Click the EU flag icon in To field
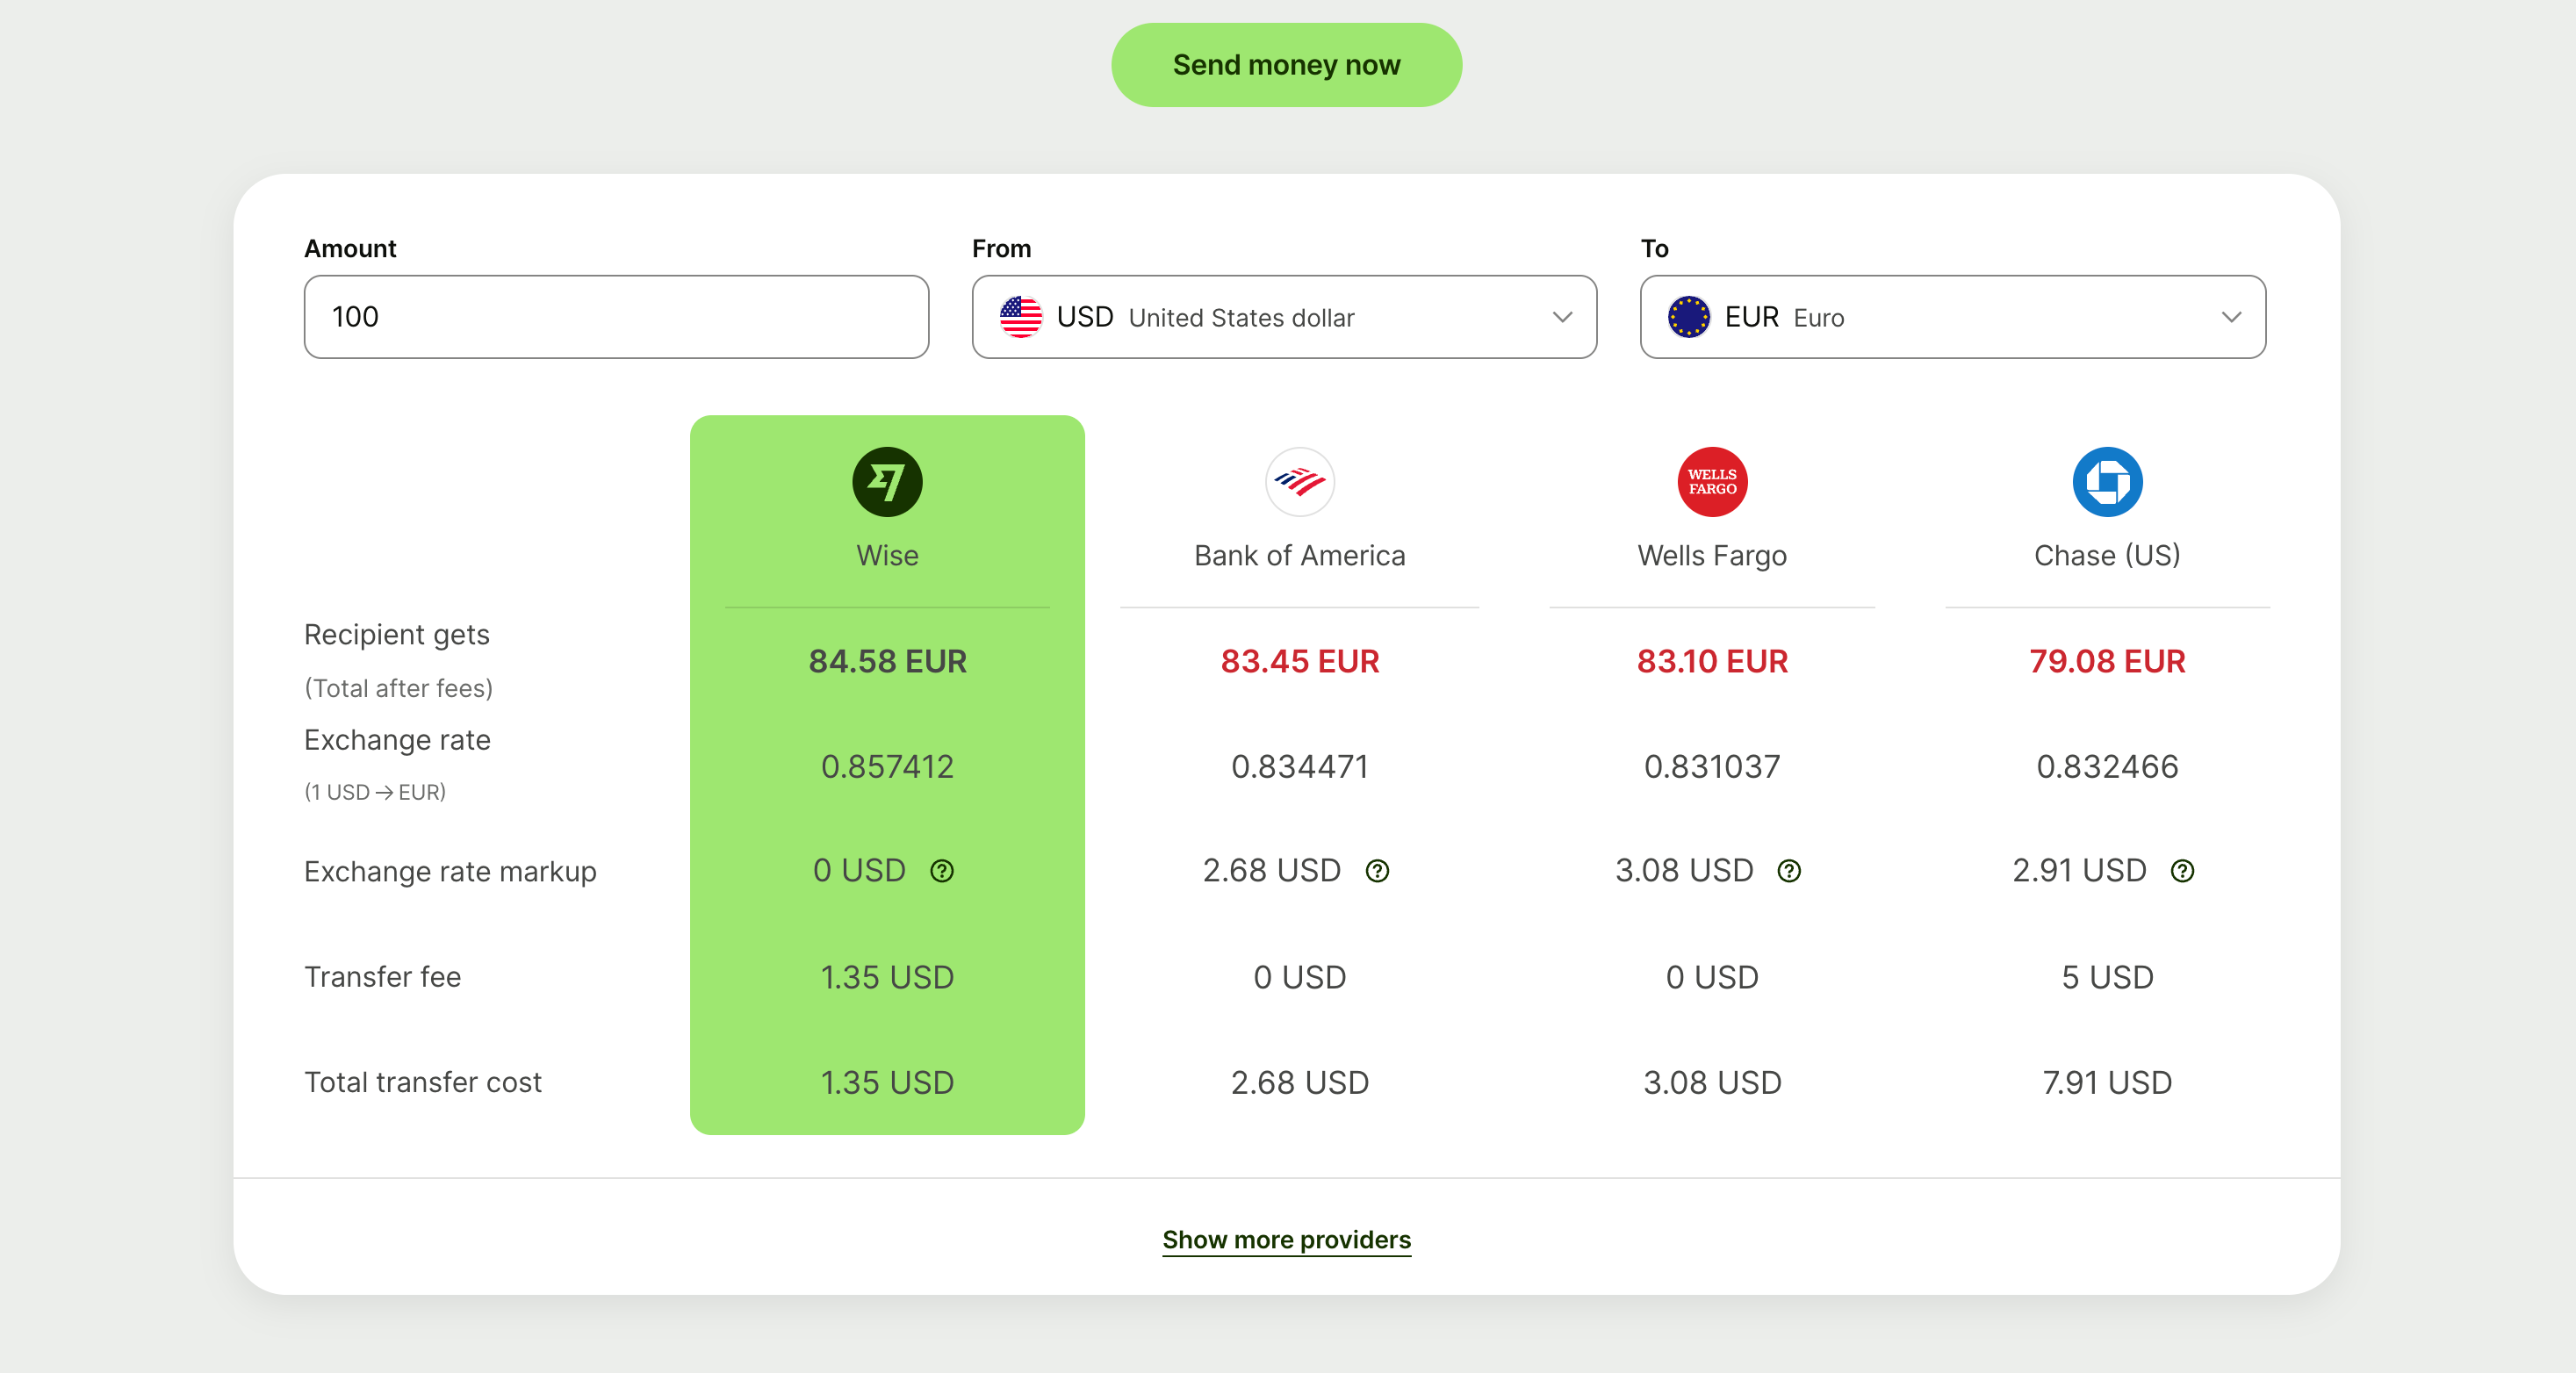The image size is (2576, 1373). [x=1688, y=317]
